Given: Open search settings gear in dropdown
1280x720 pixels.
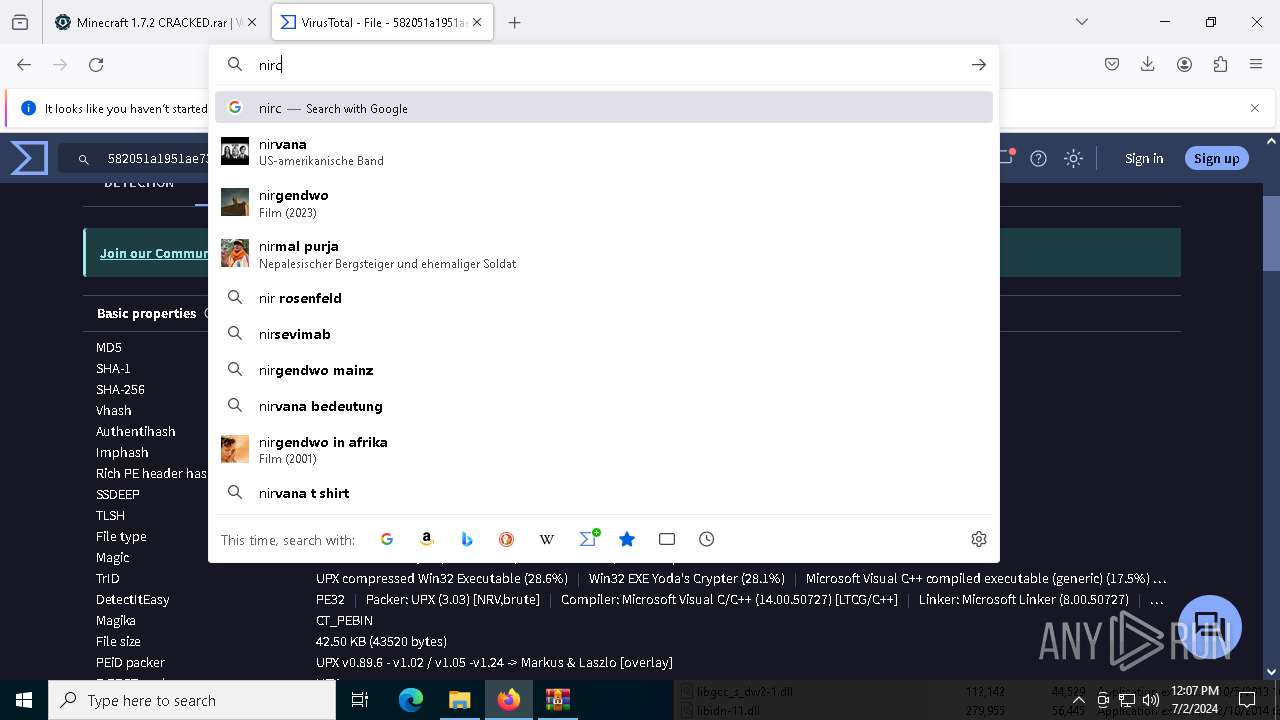Looking at the screenshot, I should click(x=979, y=539).
